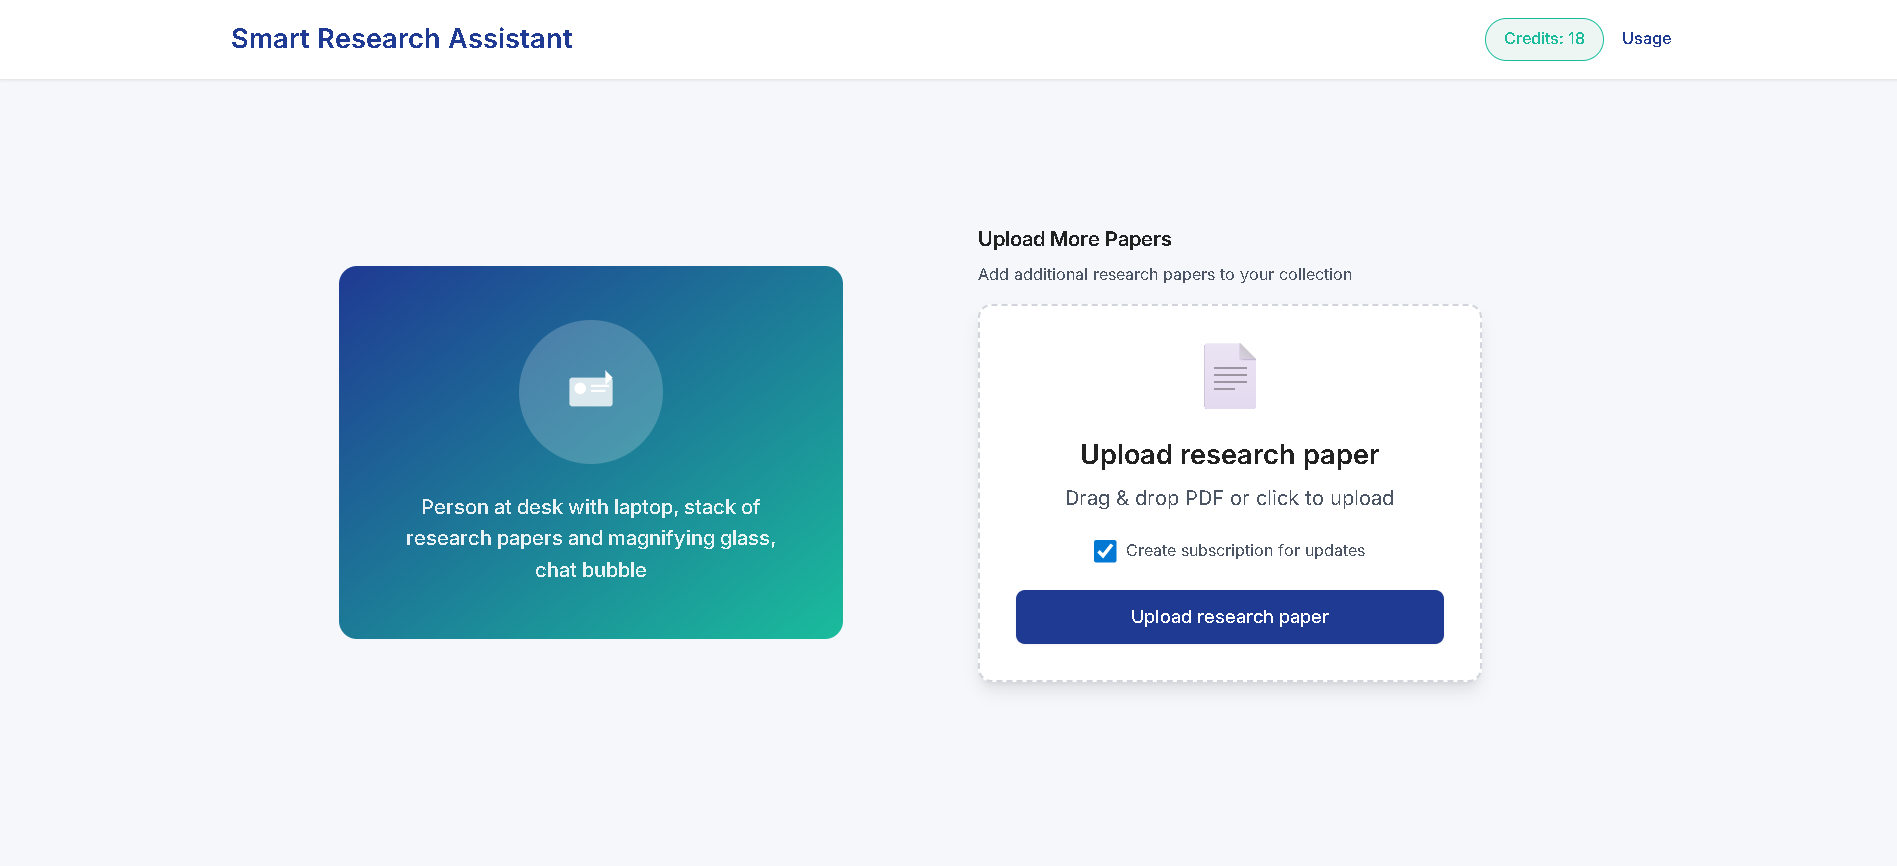Click the document icon in upload area

click(1229, 376)
